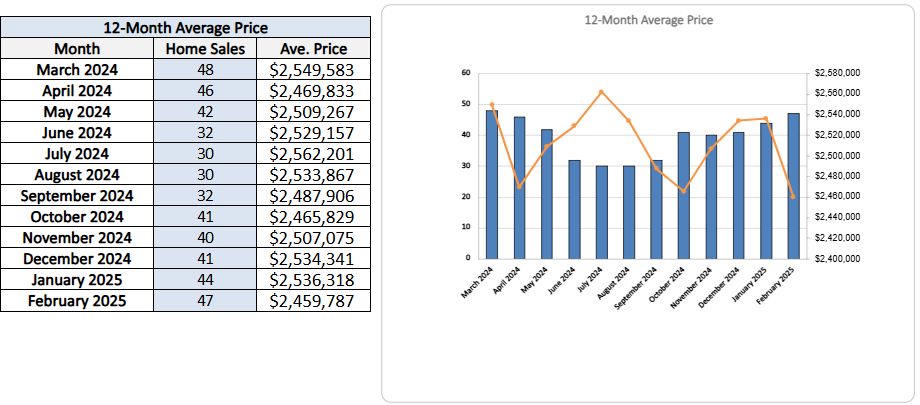Click home sales value 44 for January 2025
The width and height of the screenshot is (920, 405).
pyautogui.click(x=205, y=280)
